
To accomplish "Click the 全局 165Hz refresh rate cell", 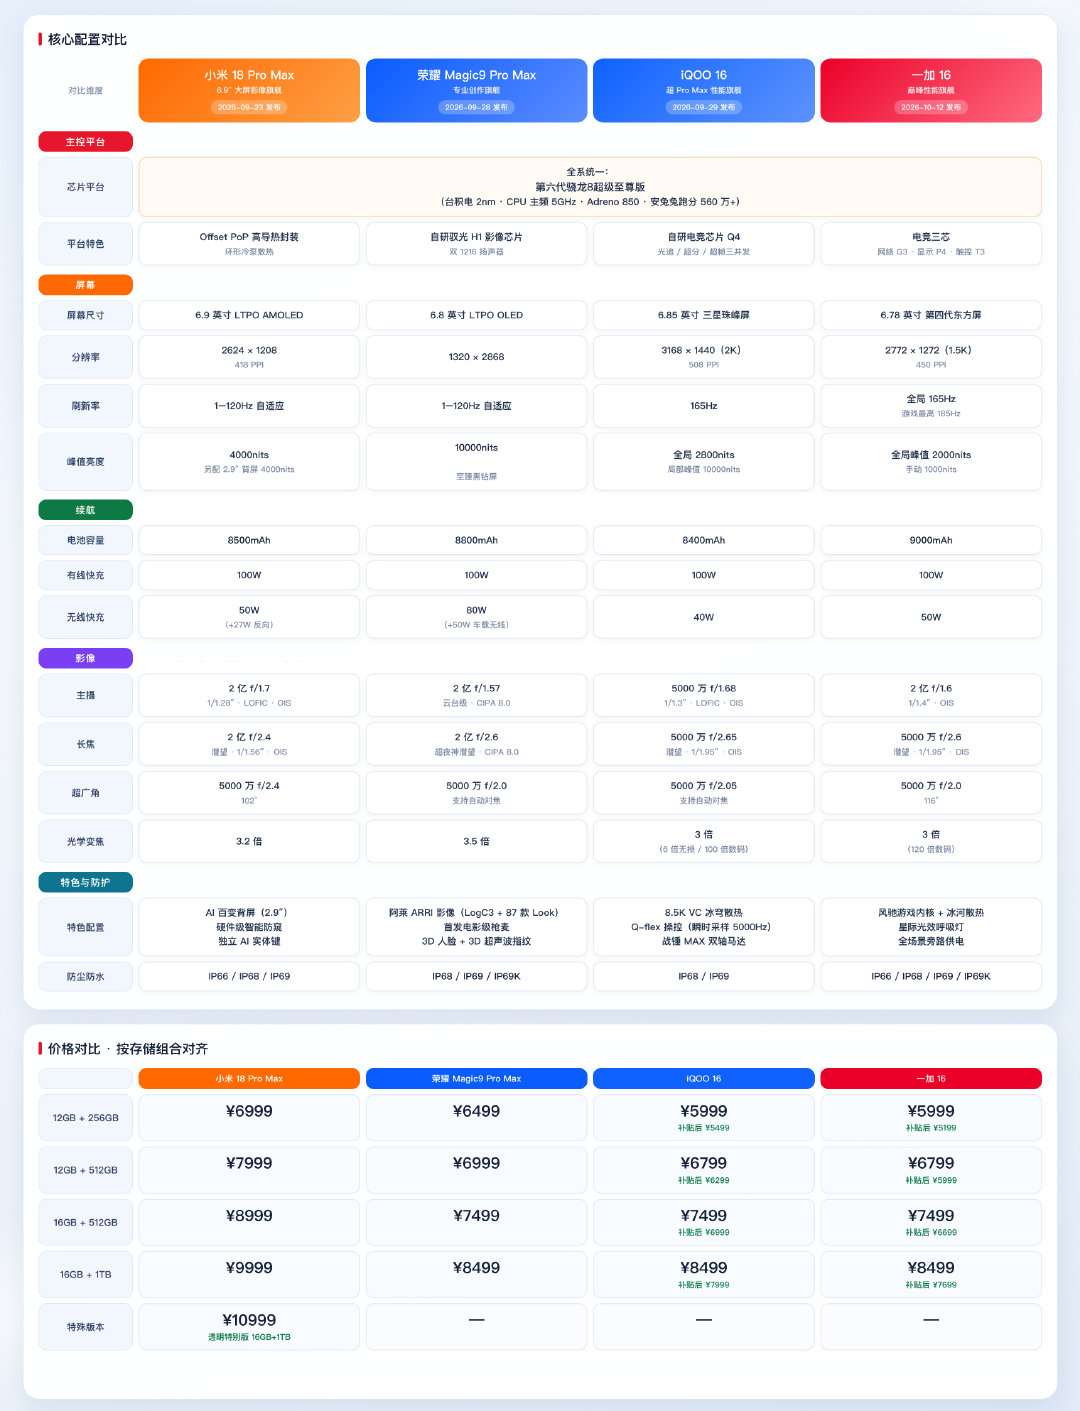I will click(x=931, y=406).
